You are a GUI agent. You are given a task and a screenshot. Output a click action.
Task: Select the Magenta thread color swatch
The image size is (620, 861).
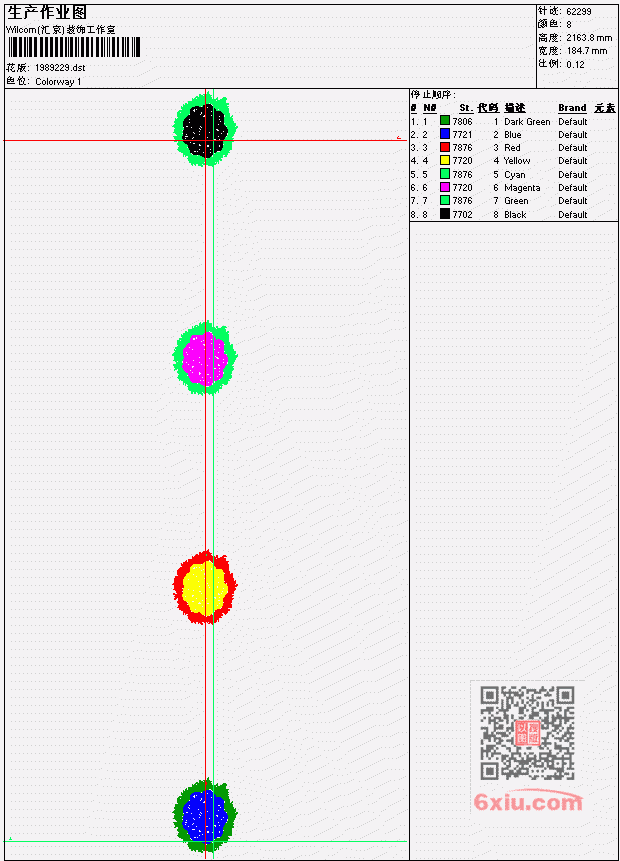pyautogui.click(x=445, y=187)
